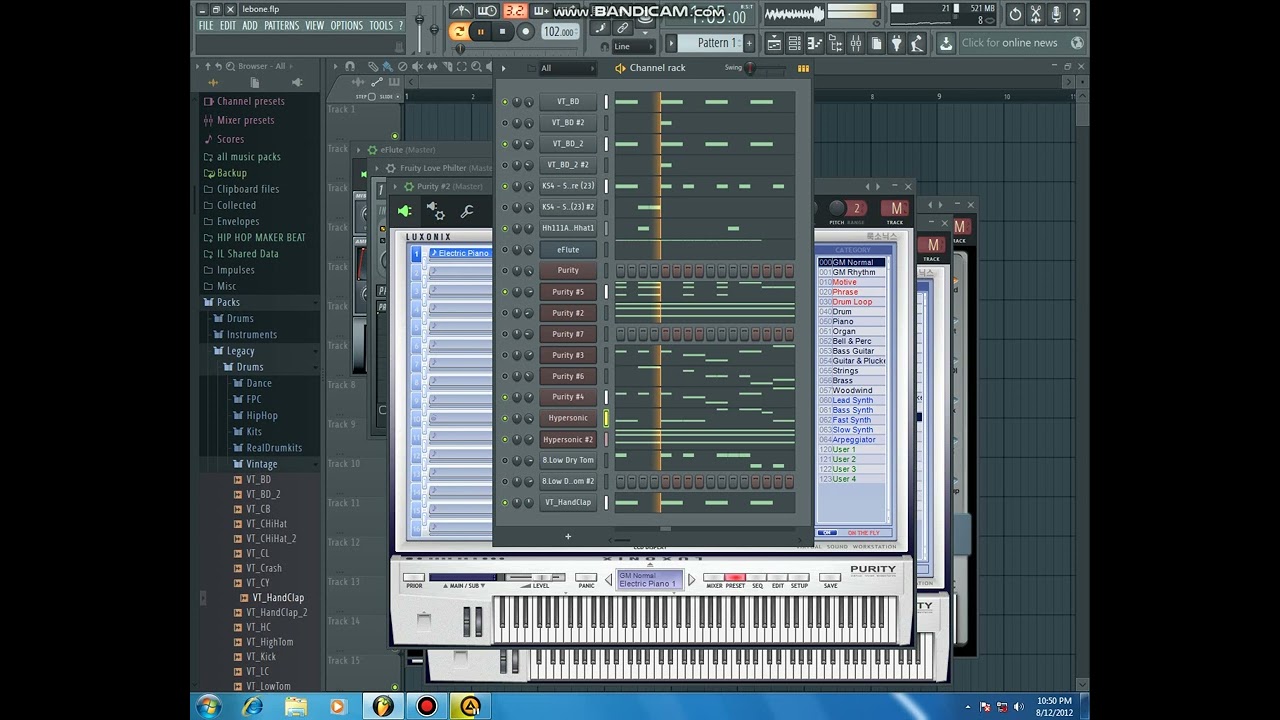Click the tempo field showing 102.000
Image resolution: width=1280 pixels, height=720 pixels.
click(558, 31)
